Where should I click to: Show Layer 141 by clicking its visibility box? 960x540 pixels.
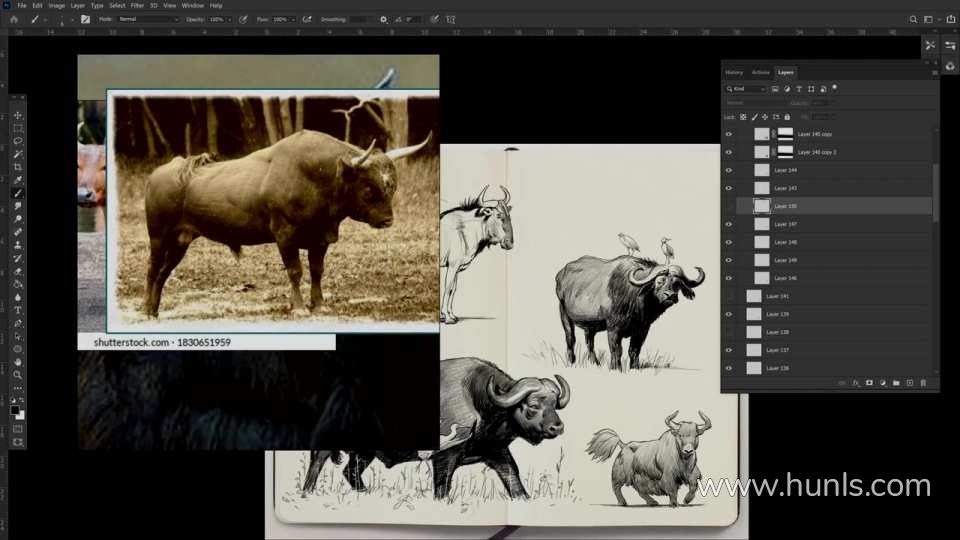pos(728,296)
